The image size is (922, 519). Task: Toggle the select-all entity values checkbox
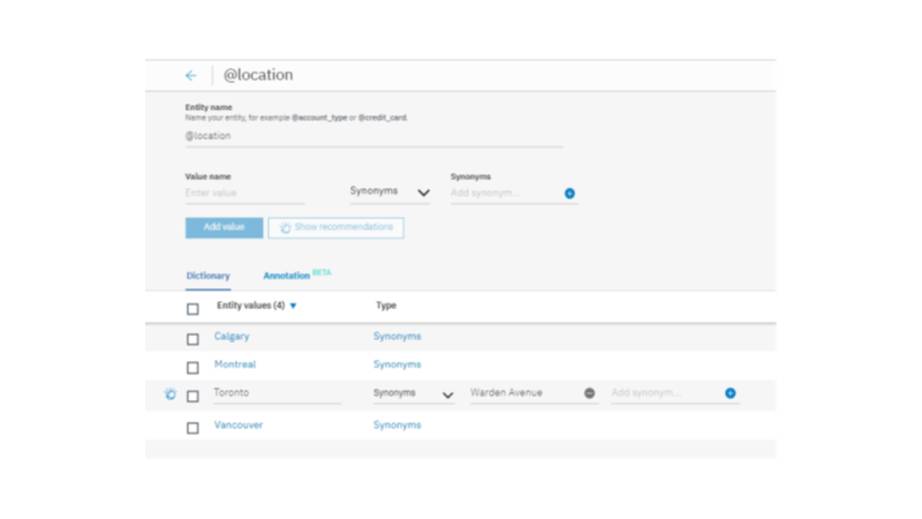(x=193, y=309)
